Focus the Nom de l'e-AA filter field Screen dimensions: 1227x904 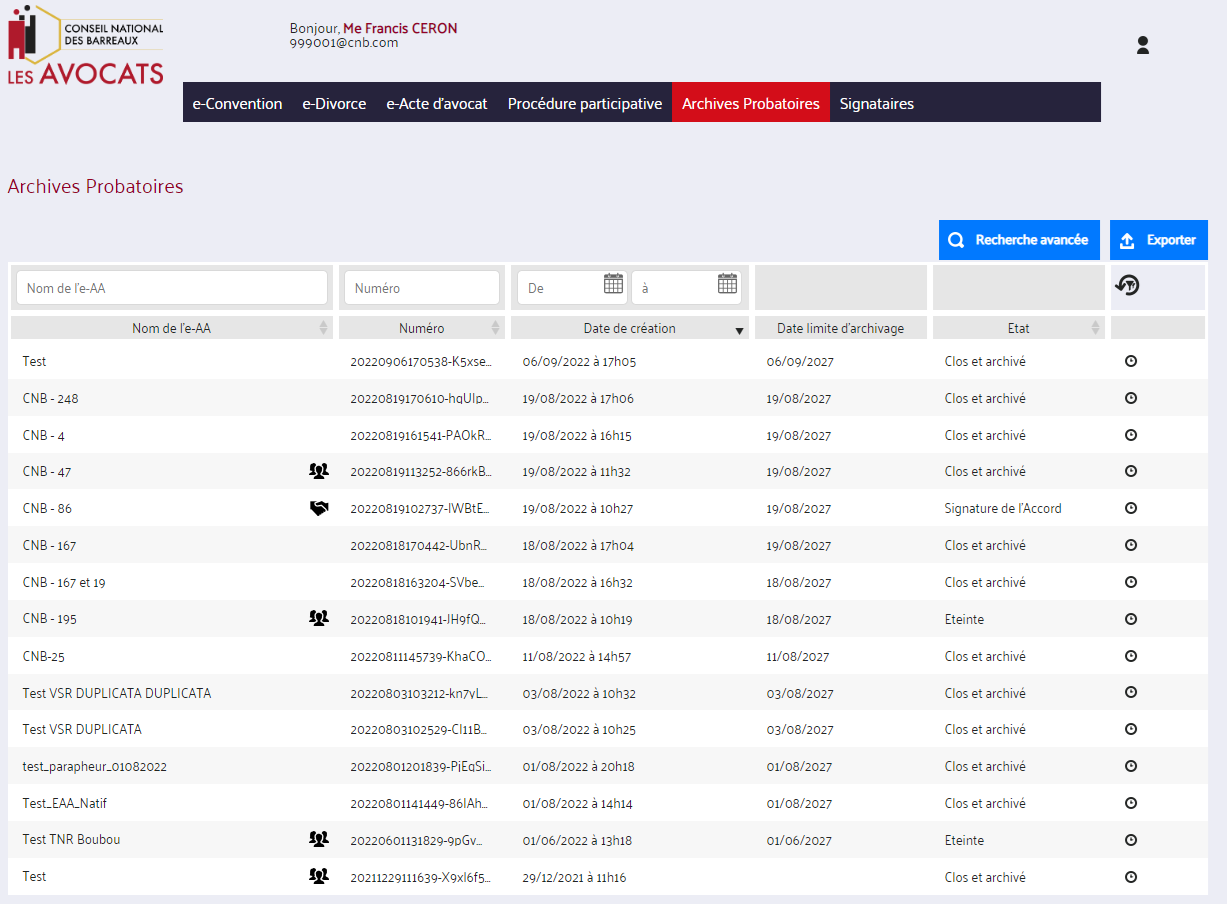click(x=172, y=288)
